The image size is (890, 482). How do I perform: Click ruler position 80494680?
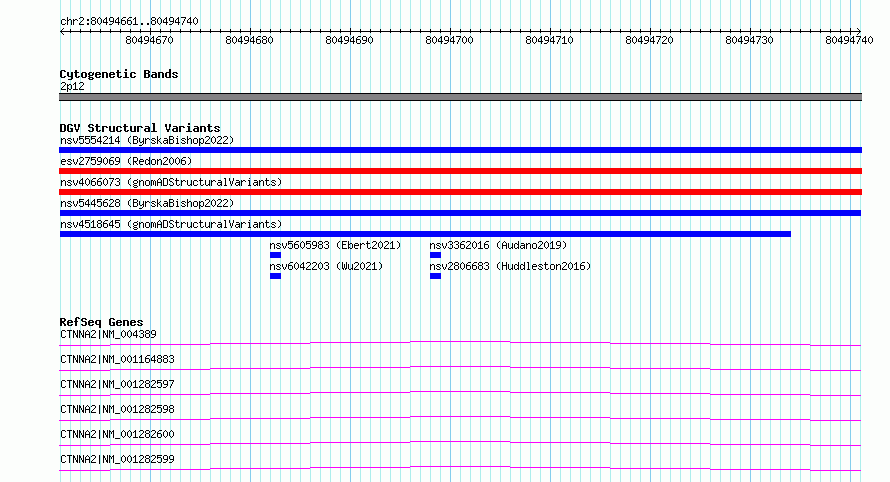pyautogui.click(x=249, y=40)
